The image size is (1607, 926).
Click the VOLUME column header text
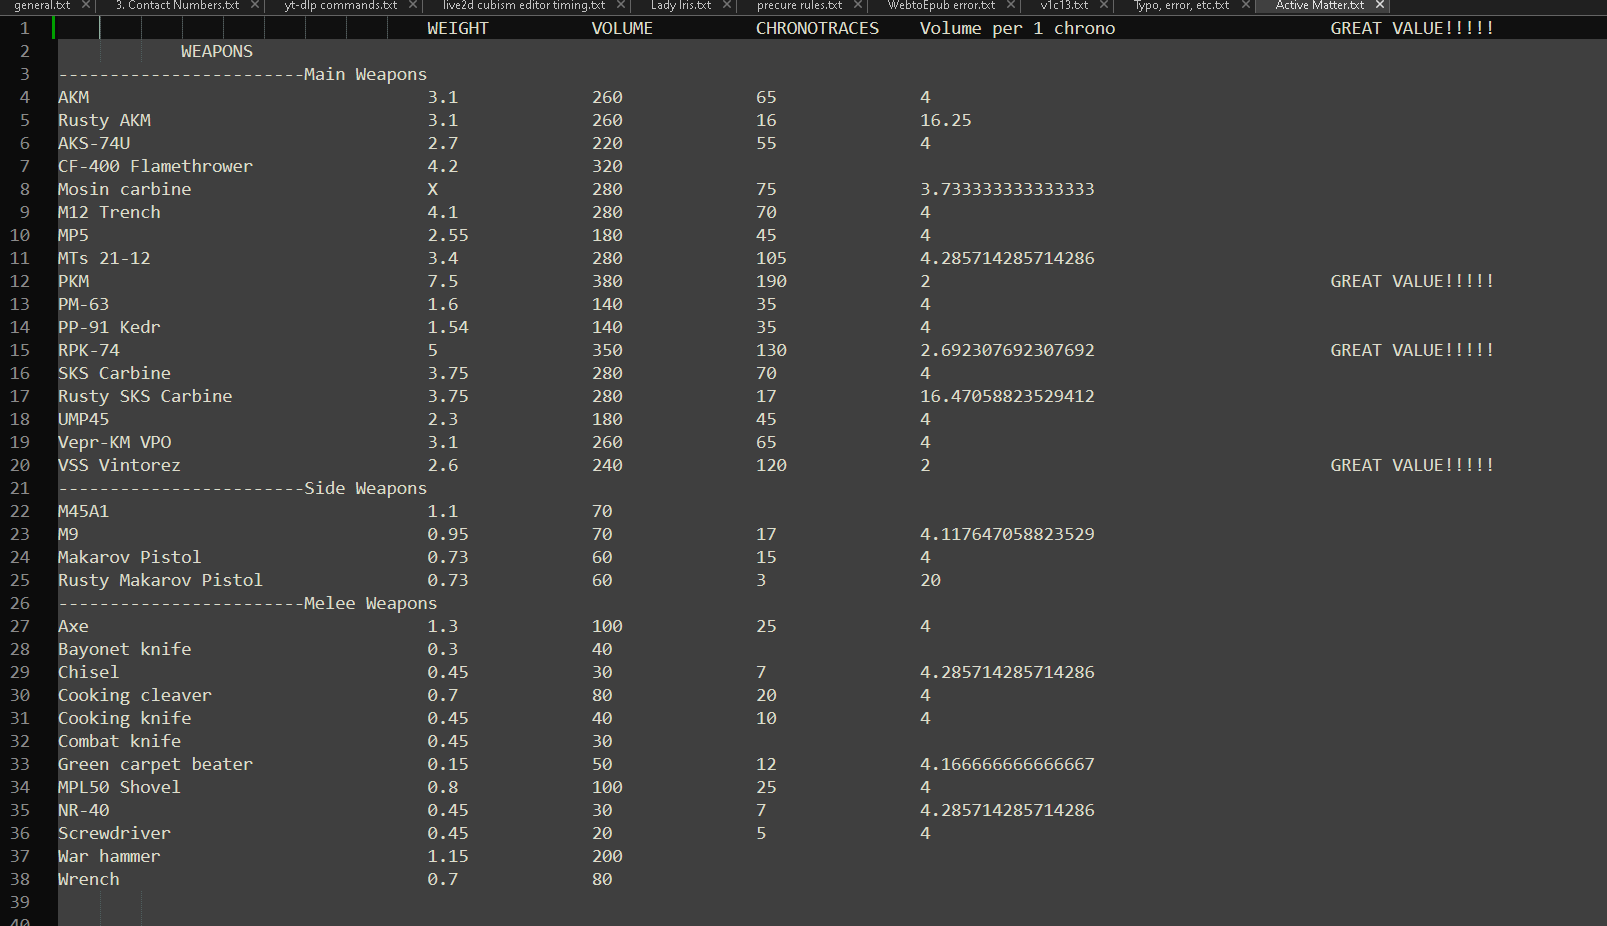622,28
